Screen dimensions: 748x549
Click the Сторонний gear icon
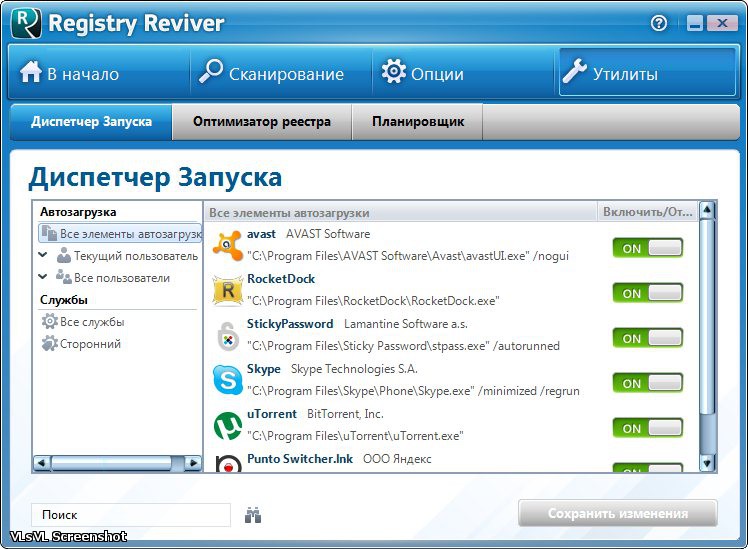pyautogui.click(x=49, y=343)
